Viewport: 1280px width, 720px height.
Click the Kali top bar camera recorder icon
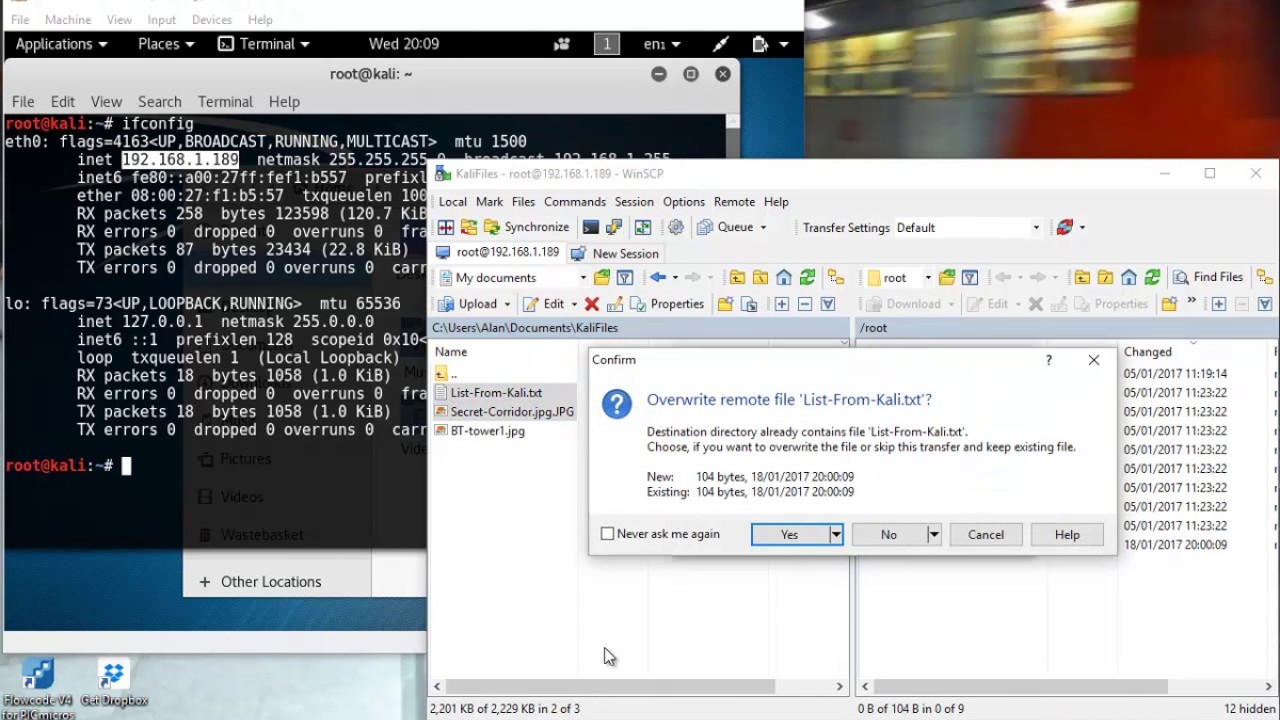click(x=562, y=44)
